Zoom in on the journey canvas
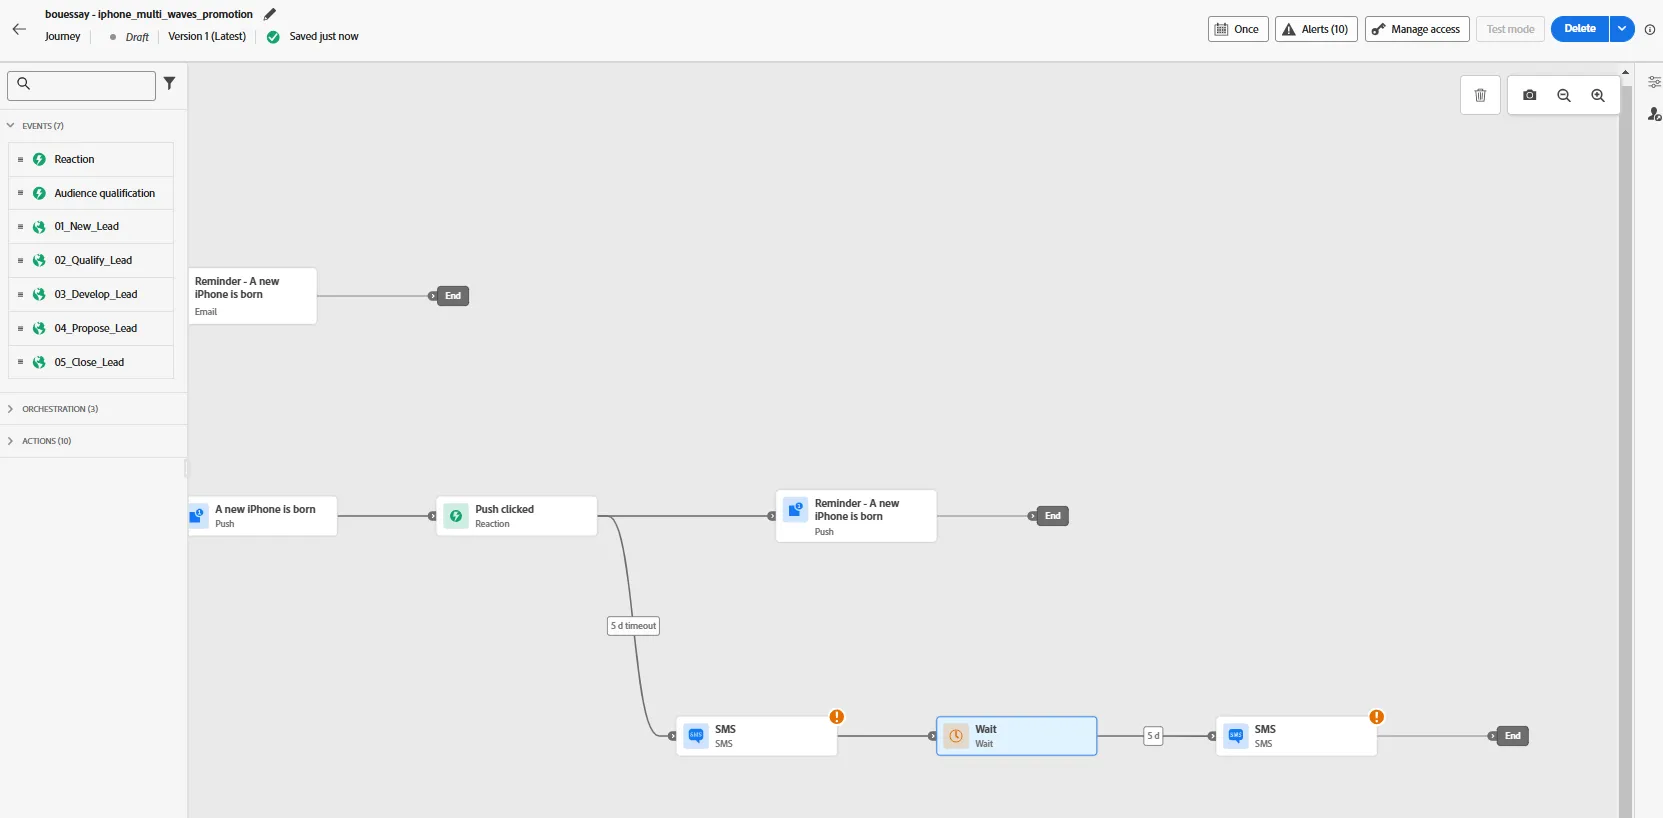This screenshot has width=1663, height=818. click(x=1598, y=95)
